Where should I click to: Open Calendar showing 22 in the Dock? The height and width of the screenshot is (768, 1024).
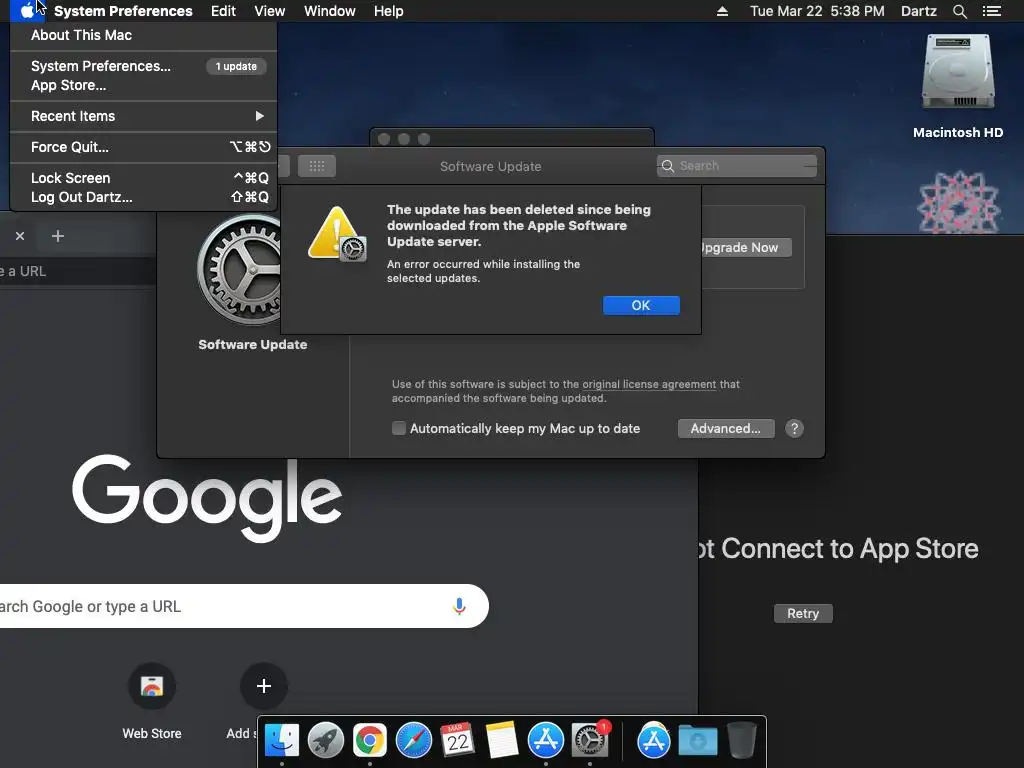[457, 741]
